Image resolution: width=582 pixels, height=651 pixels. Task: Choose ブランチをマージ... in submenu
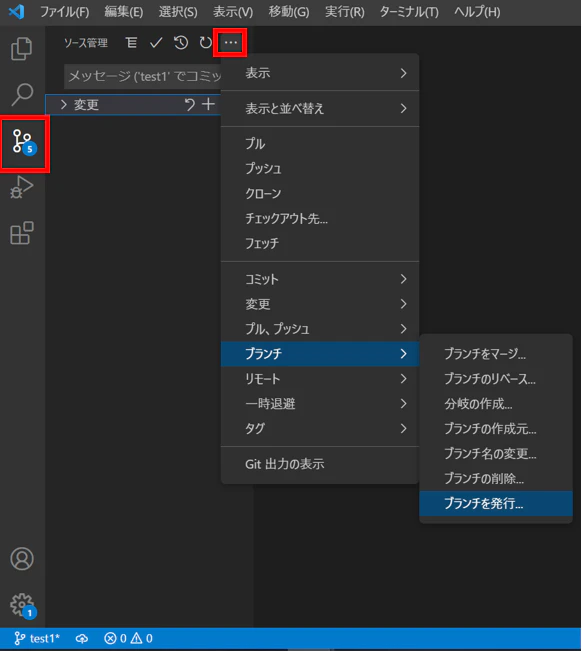pos(496,354)
